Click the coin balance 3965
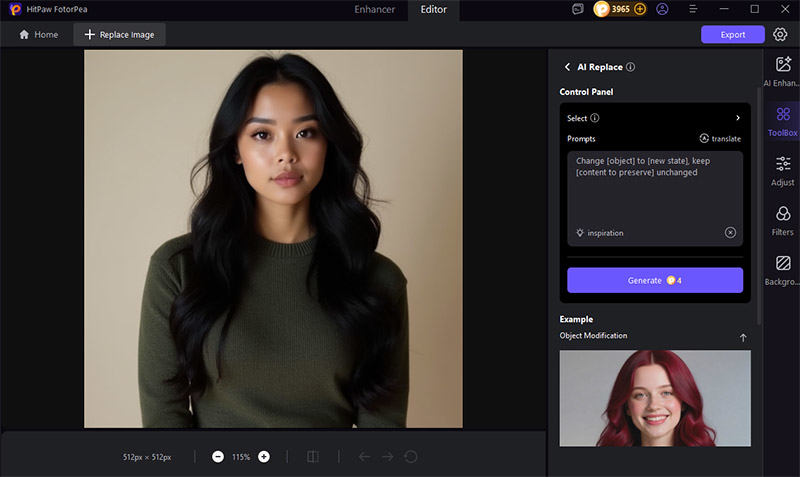Screen dimensions: 800x477 click(620, 9)
